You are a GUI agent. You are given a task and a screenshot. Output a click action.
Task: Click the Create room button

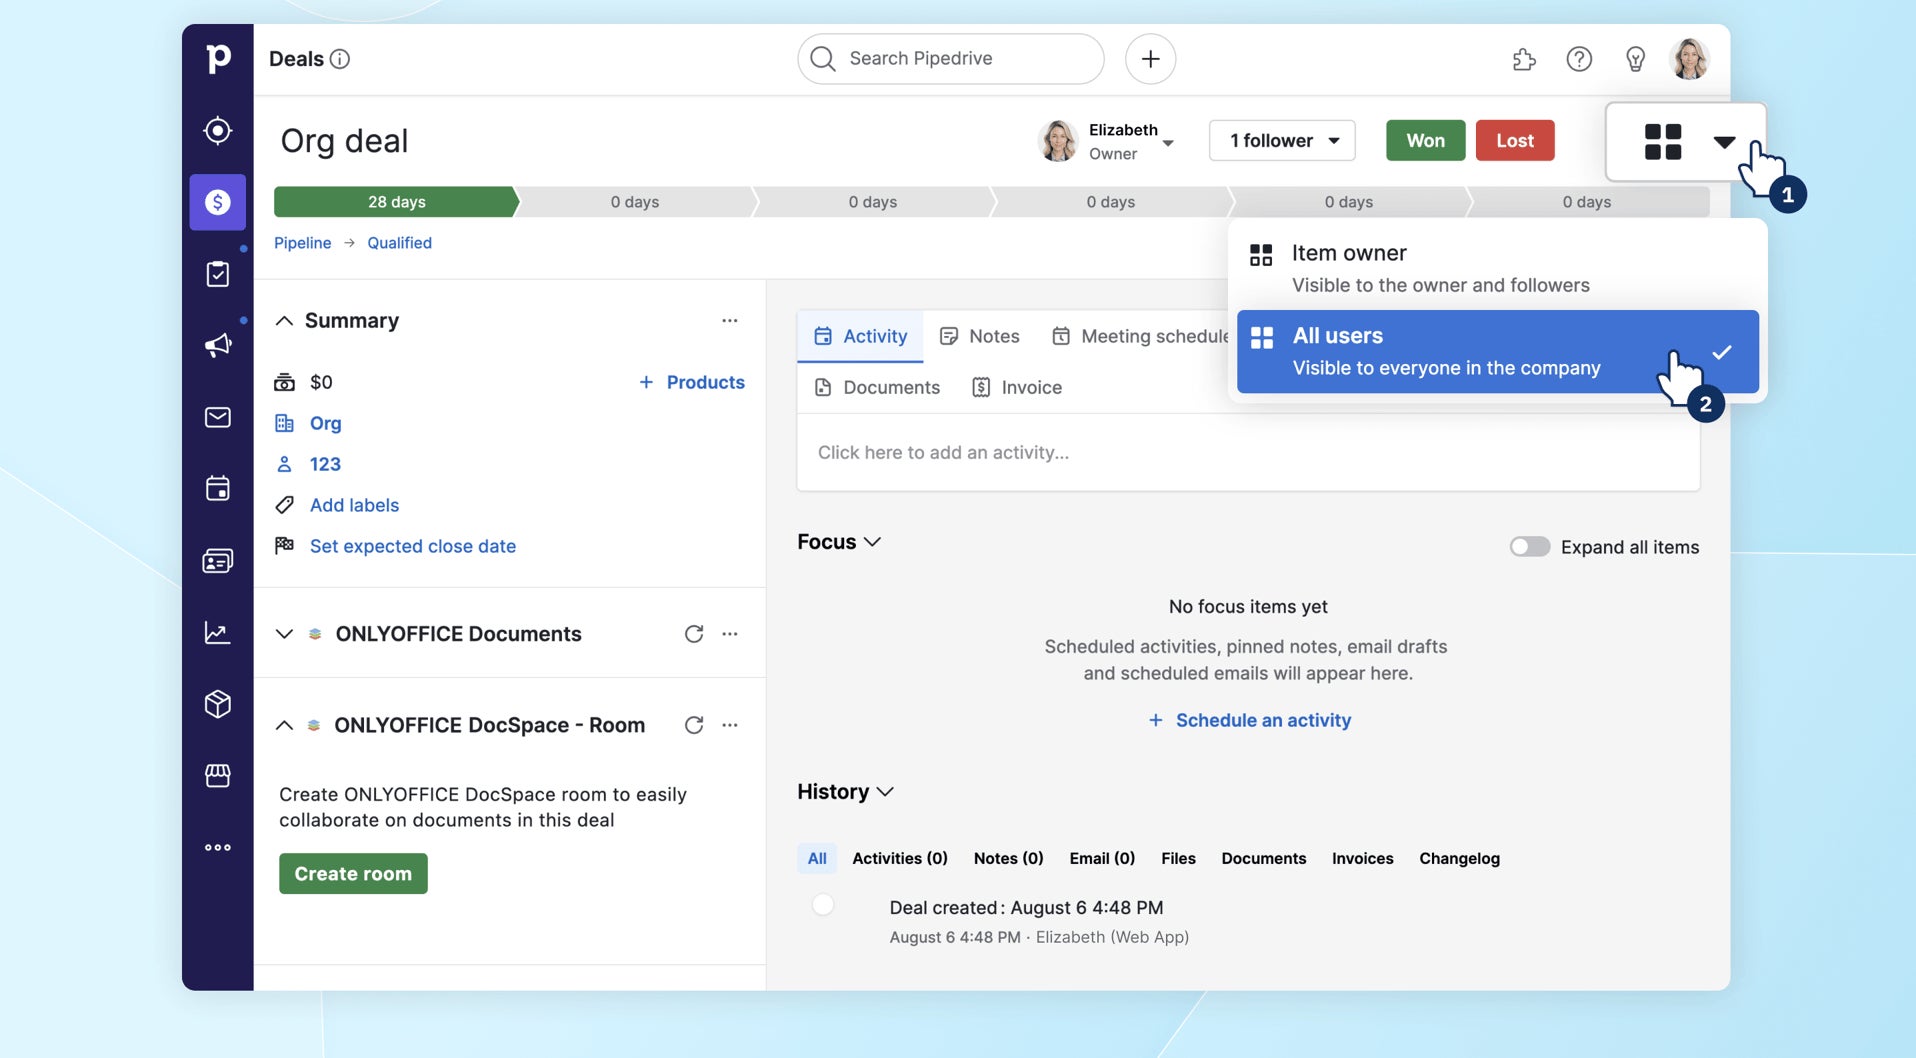point(353,874)
